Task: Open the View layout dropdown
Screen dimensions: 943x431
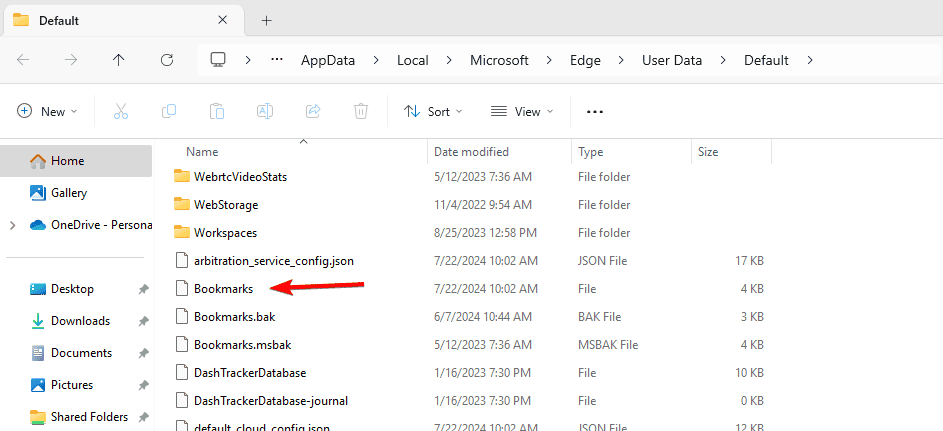Action: 521,111
